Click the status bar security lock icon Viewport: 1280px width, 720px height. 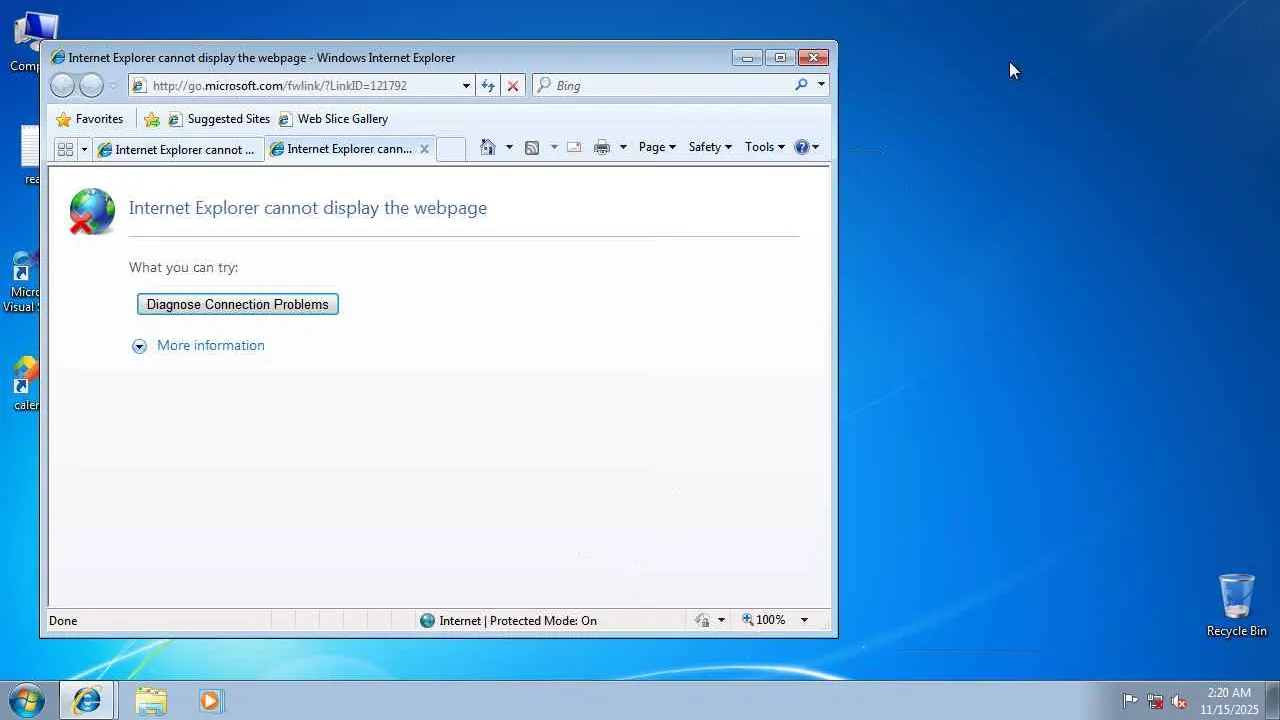pyautogui.click(x=702, y=621)
